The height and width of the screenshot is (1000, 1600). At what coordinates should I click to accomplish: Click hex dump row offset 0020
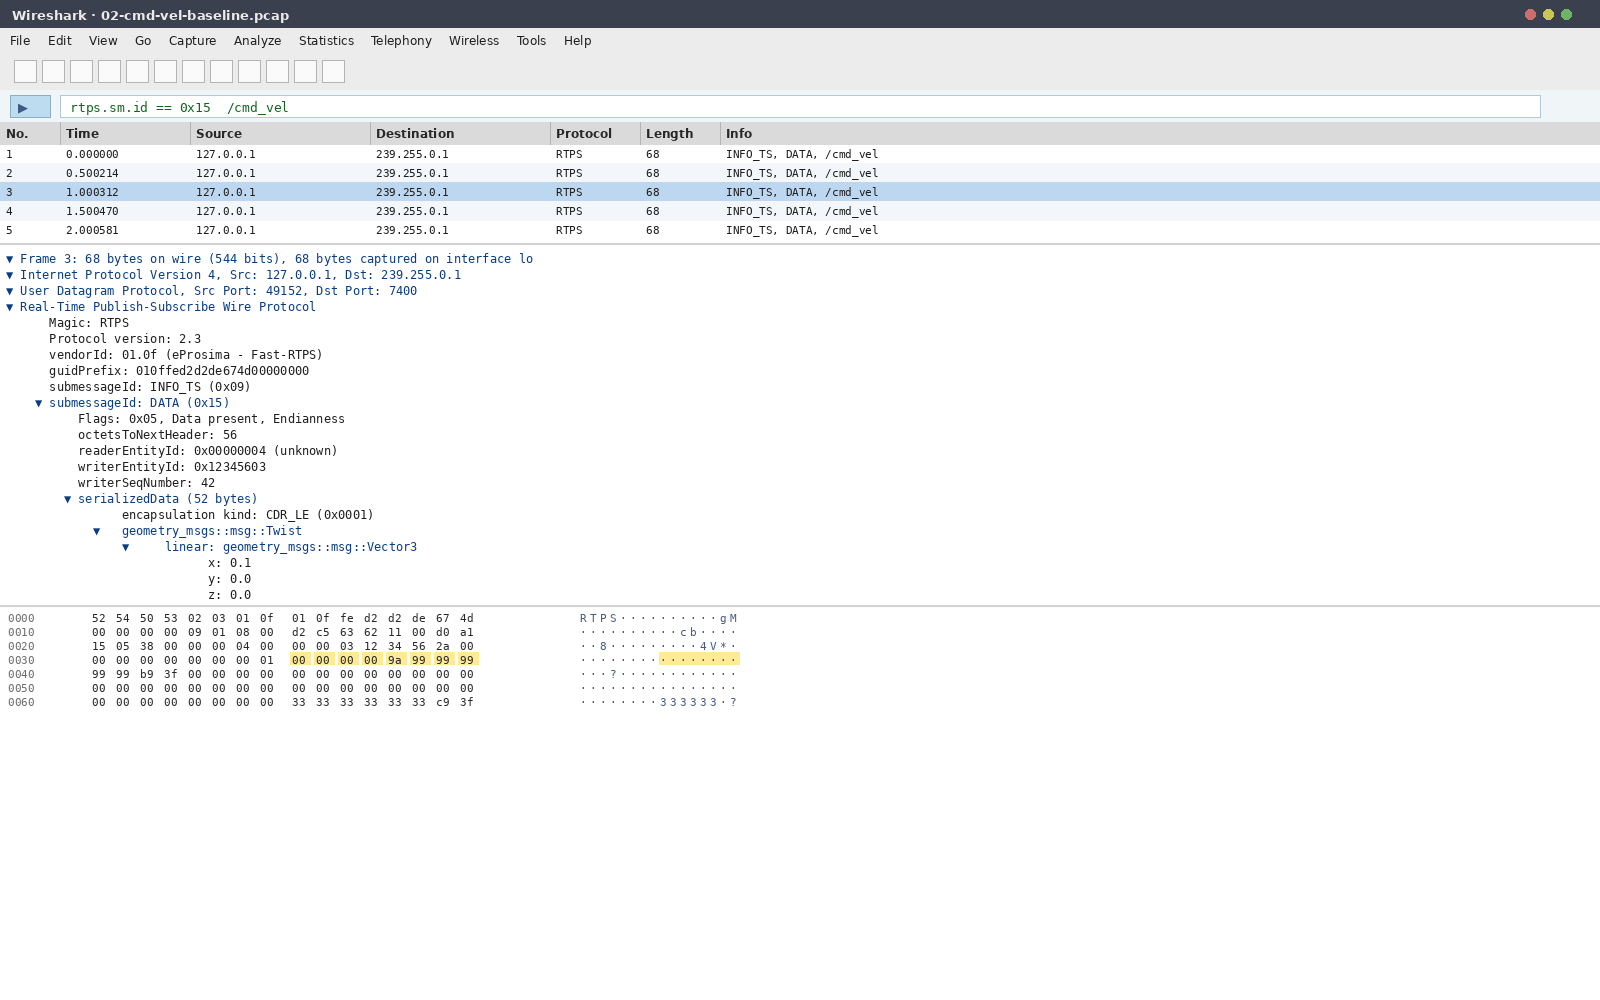(x=21, y=647)
